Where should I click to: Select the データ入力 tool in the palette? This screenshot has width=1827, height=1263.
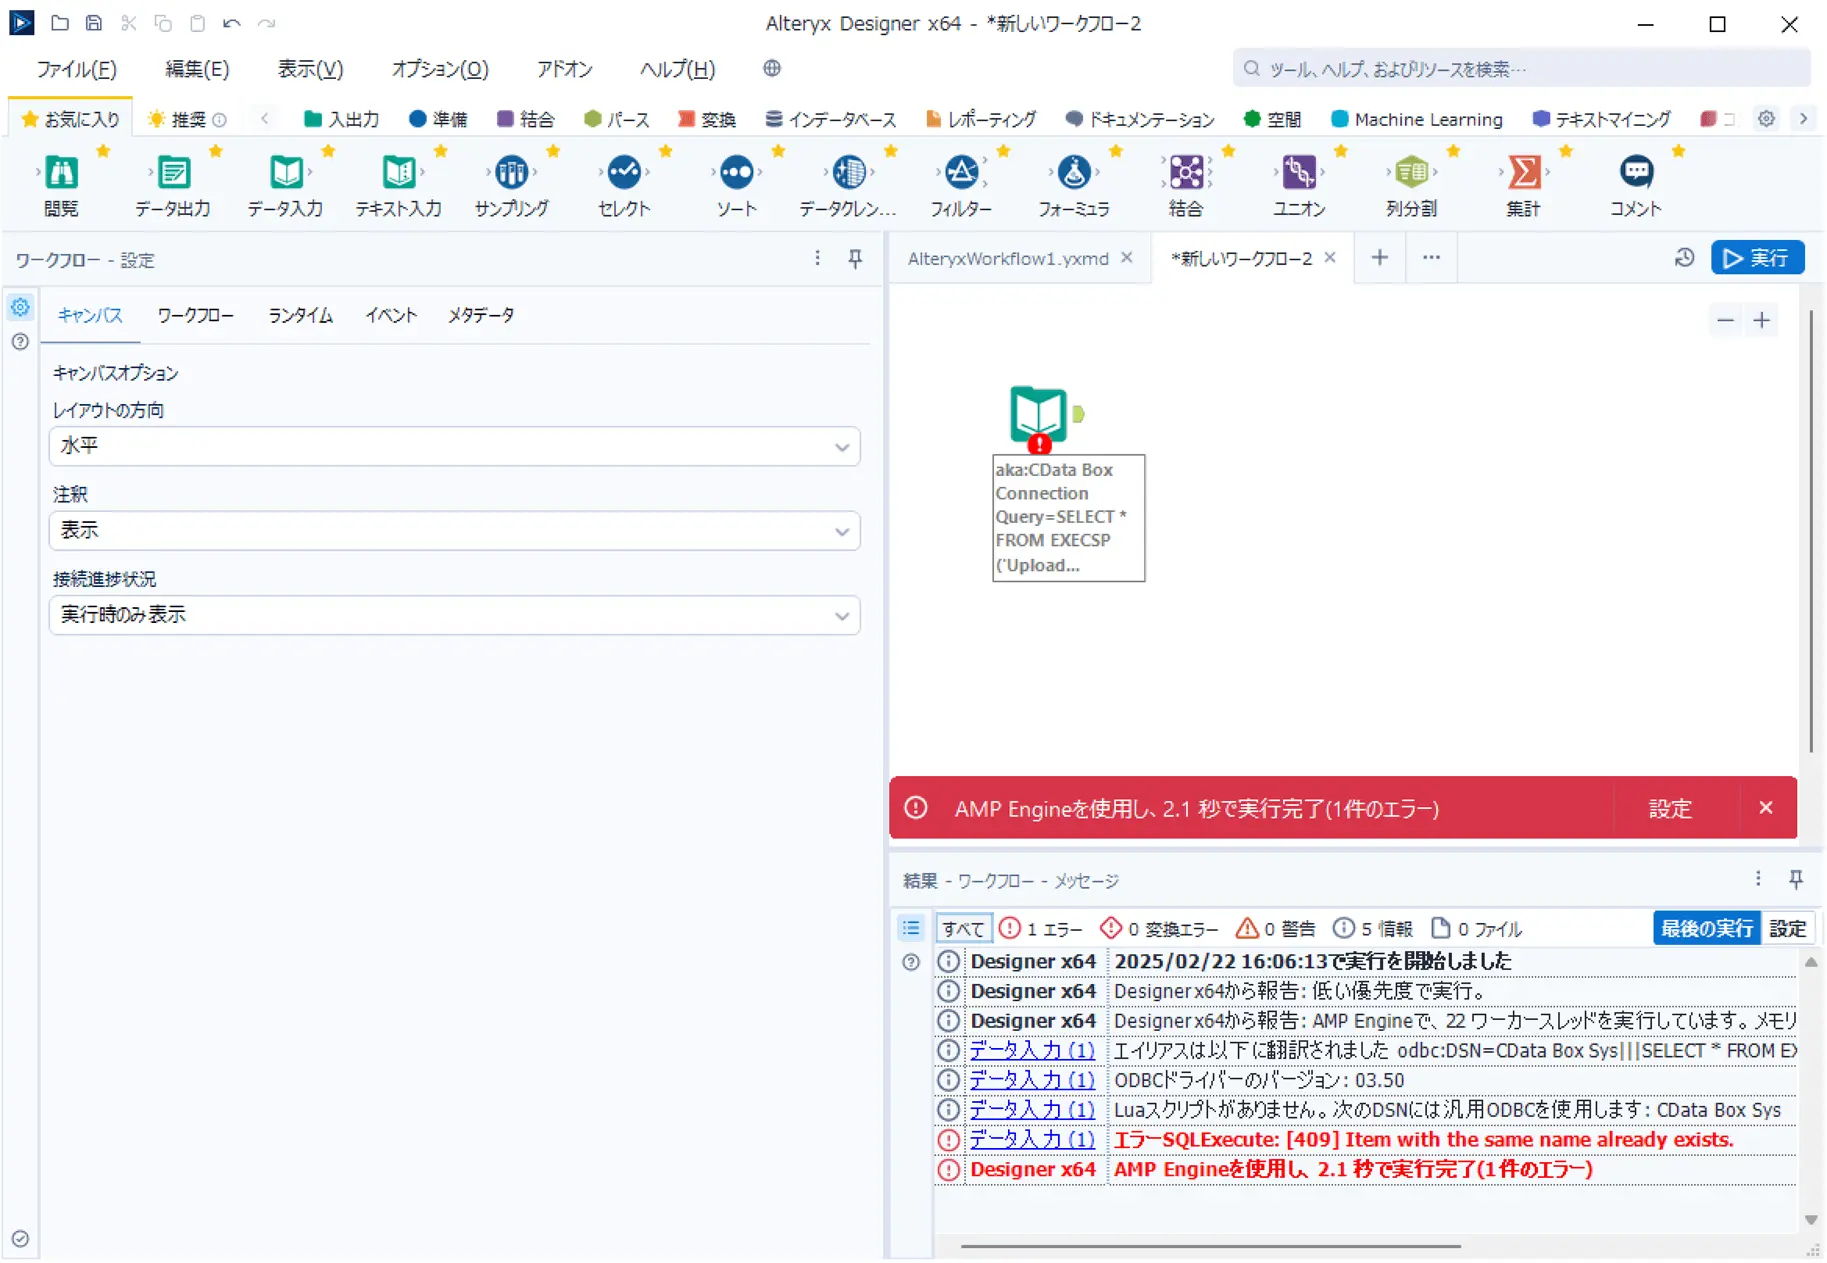(286, 173)
